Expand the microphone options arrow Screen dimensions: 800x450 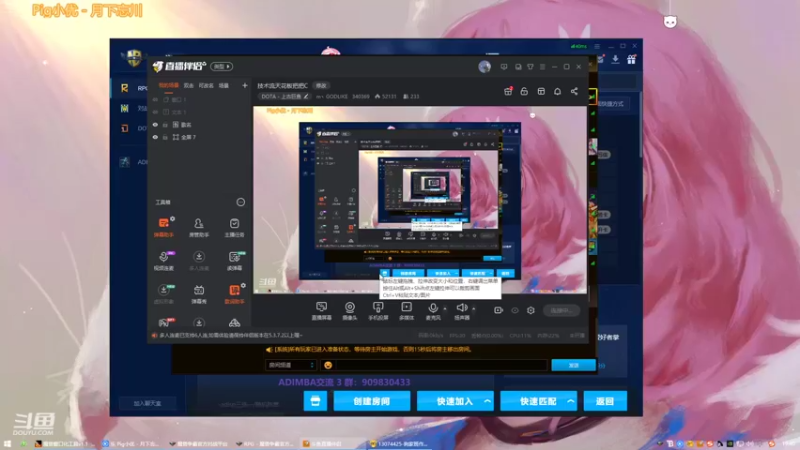[445, 308]
